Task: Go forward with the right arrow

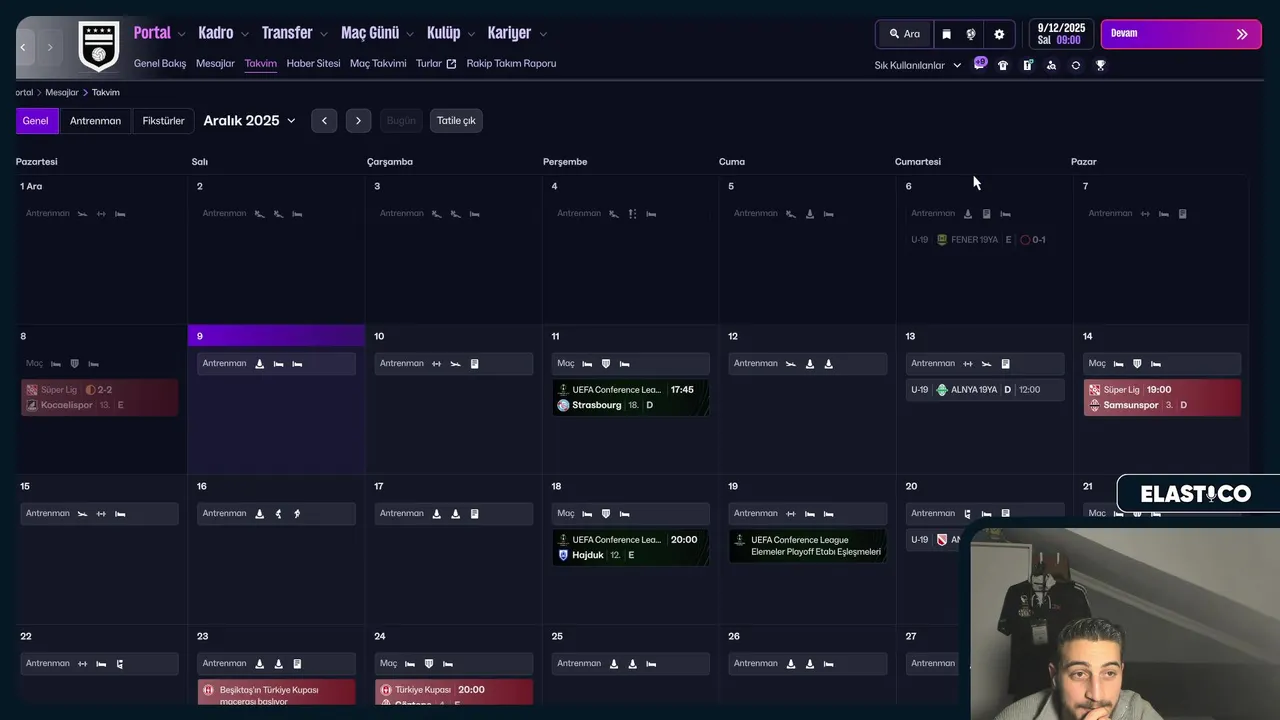Action: (x=50, y=47)
